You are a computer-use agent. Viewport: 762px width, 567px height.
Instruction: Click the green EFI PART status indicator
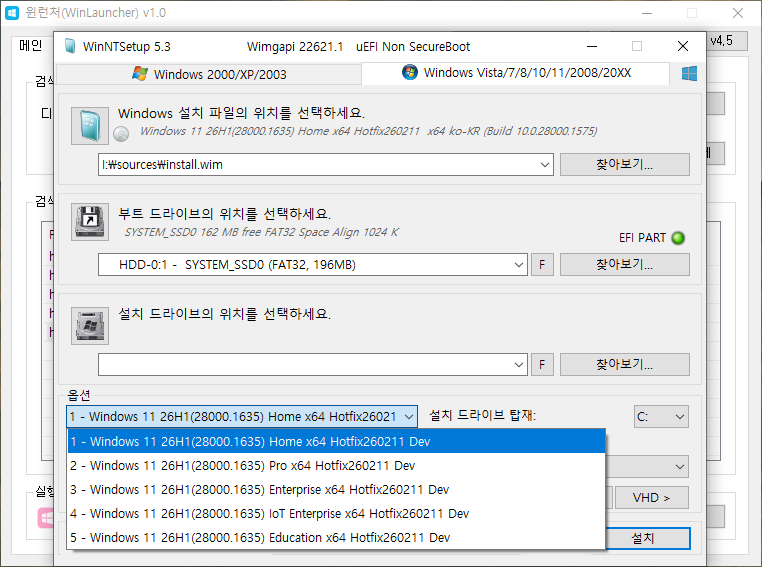tap(678, 238)
